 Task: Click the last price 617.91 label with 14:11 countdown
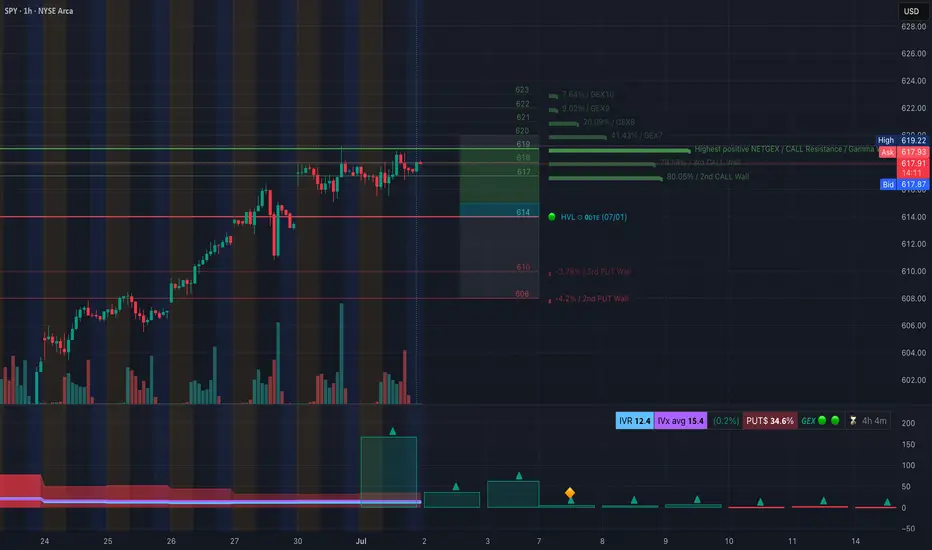912,168
